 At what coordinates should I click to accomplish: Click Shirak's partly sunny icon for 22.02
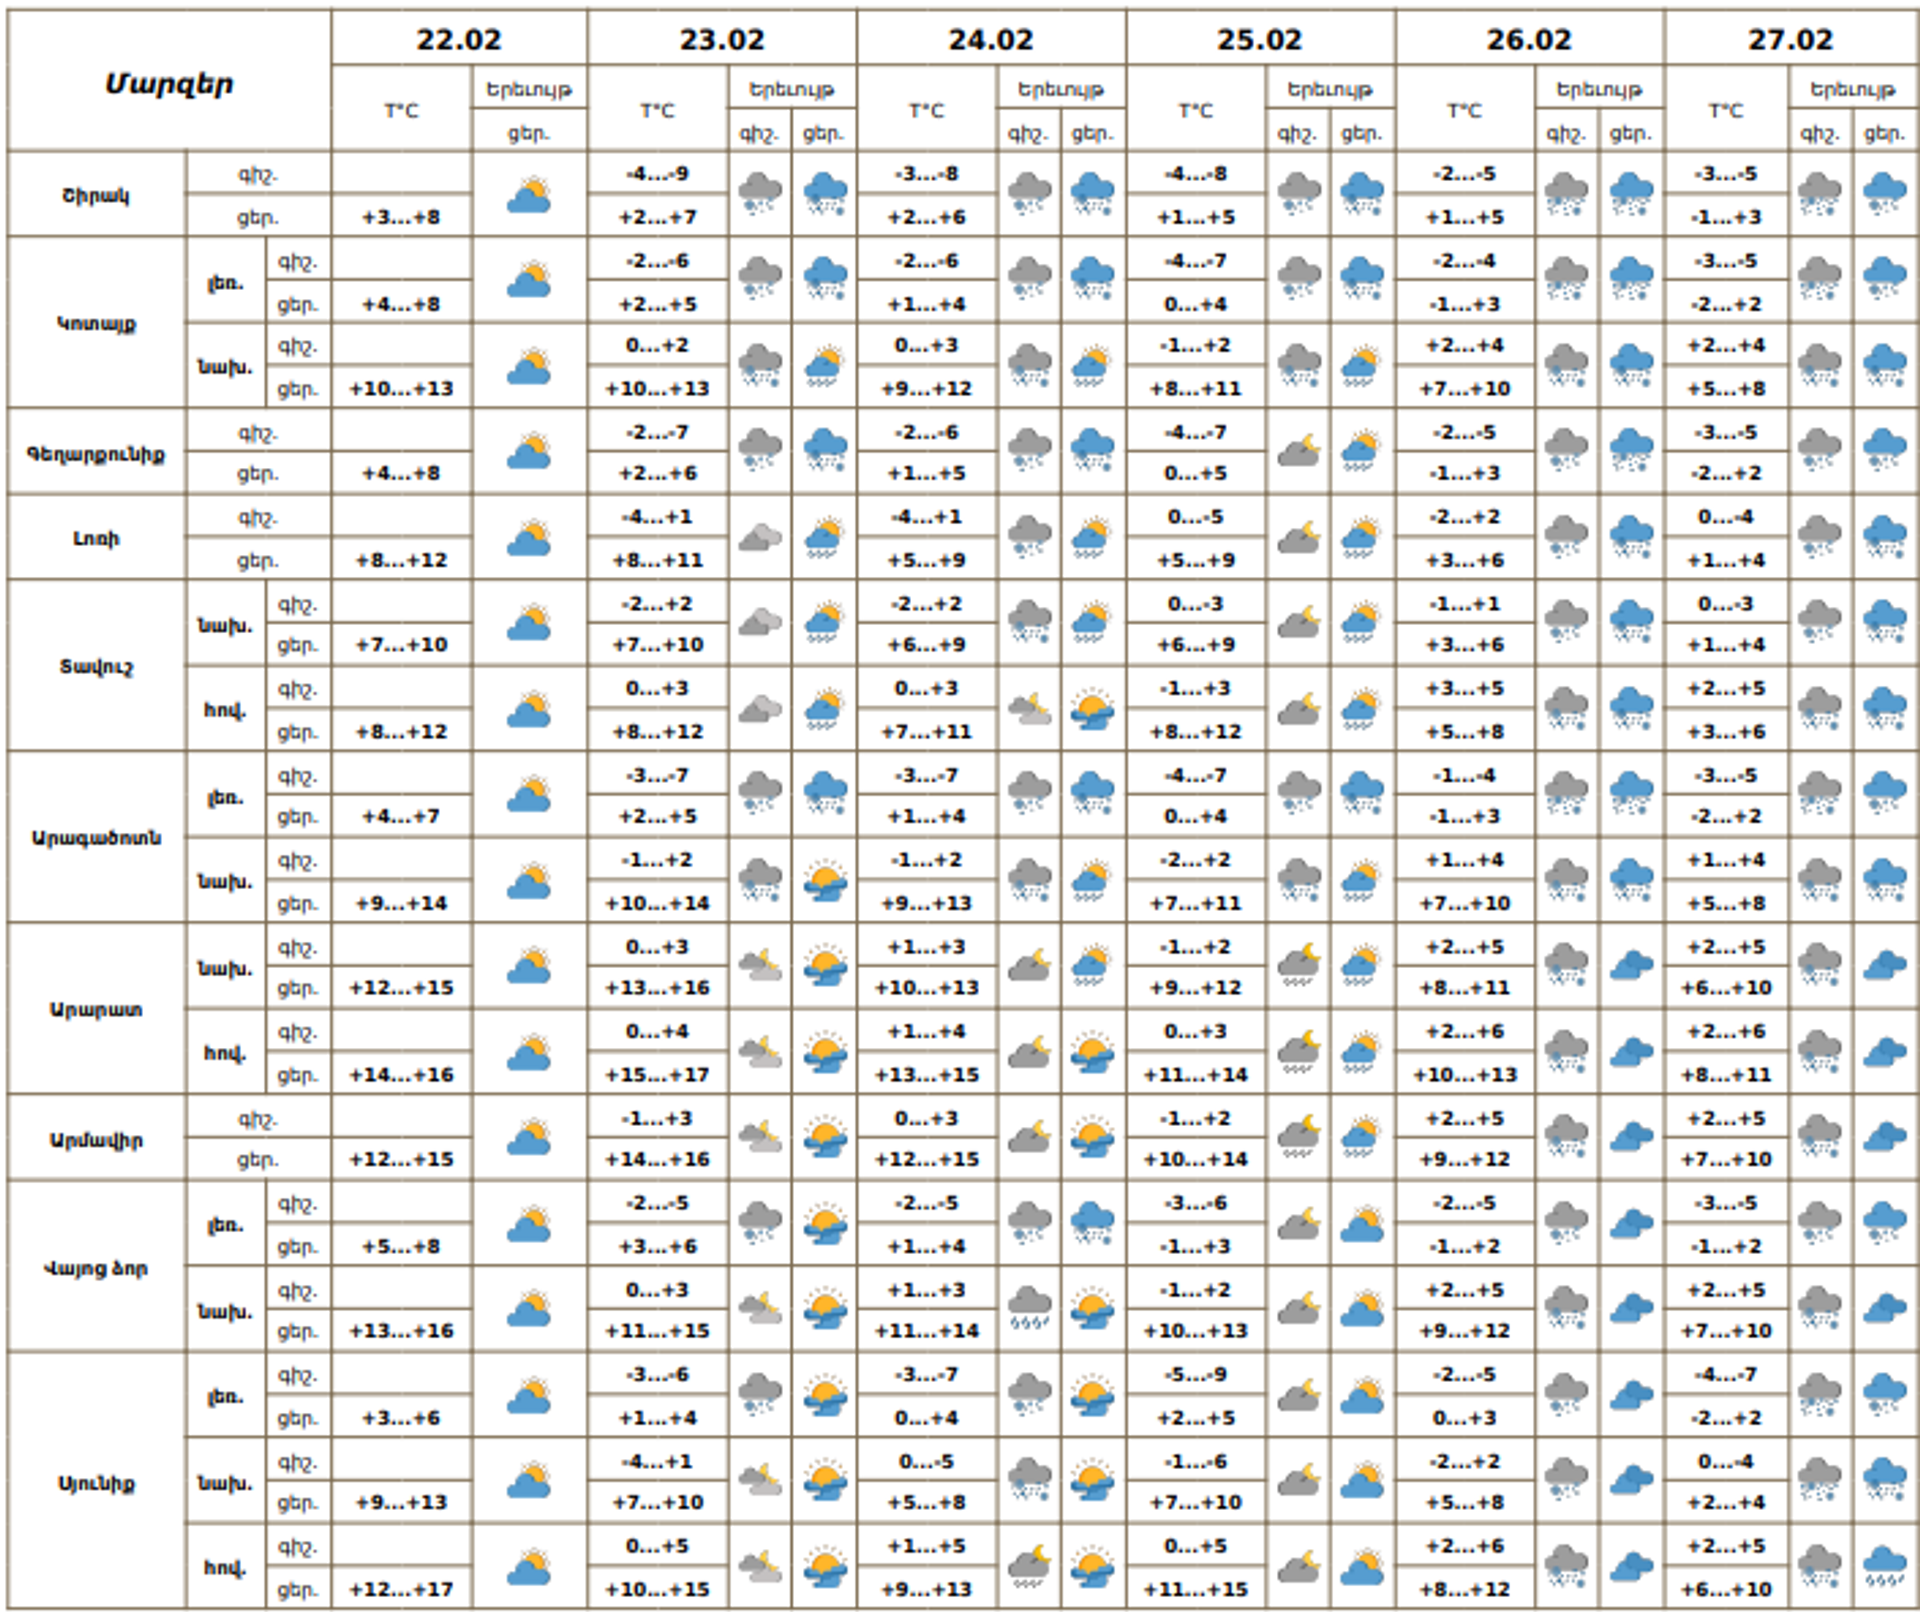(528, 195)
